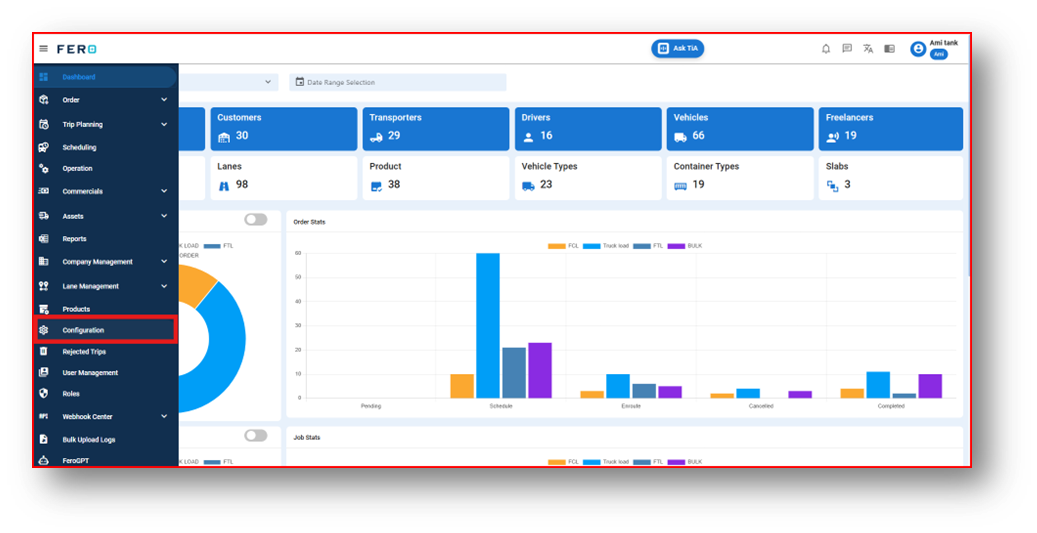Click the FeroGPT robot icon

point(44,461)
